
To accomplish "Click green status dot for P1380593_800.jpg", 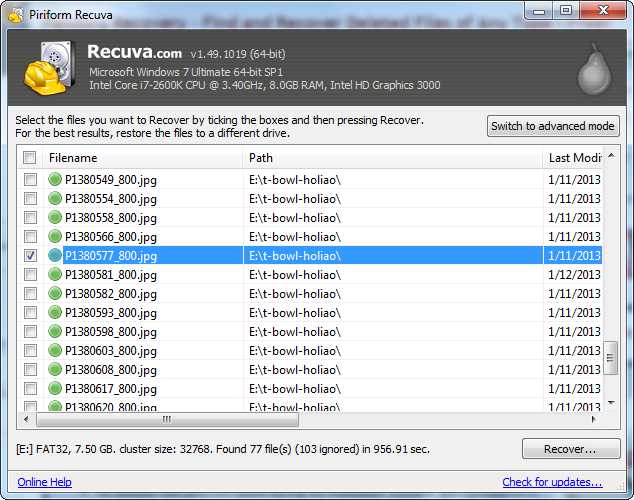I will [x=55, y=312].
